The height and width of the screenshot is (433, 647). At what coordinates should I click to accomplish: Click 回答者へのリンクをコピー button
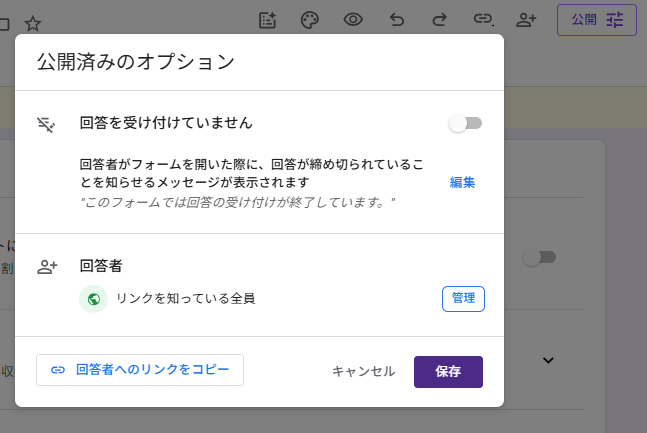(x=140, y=370)
